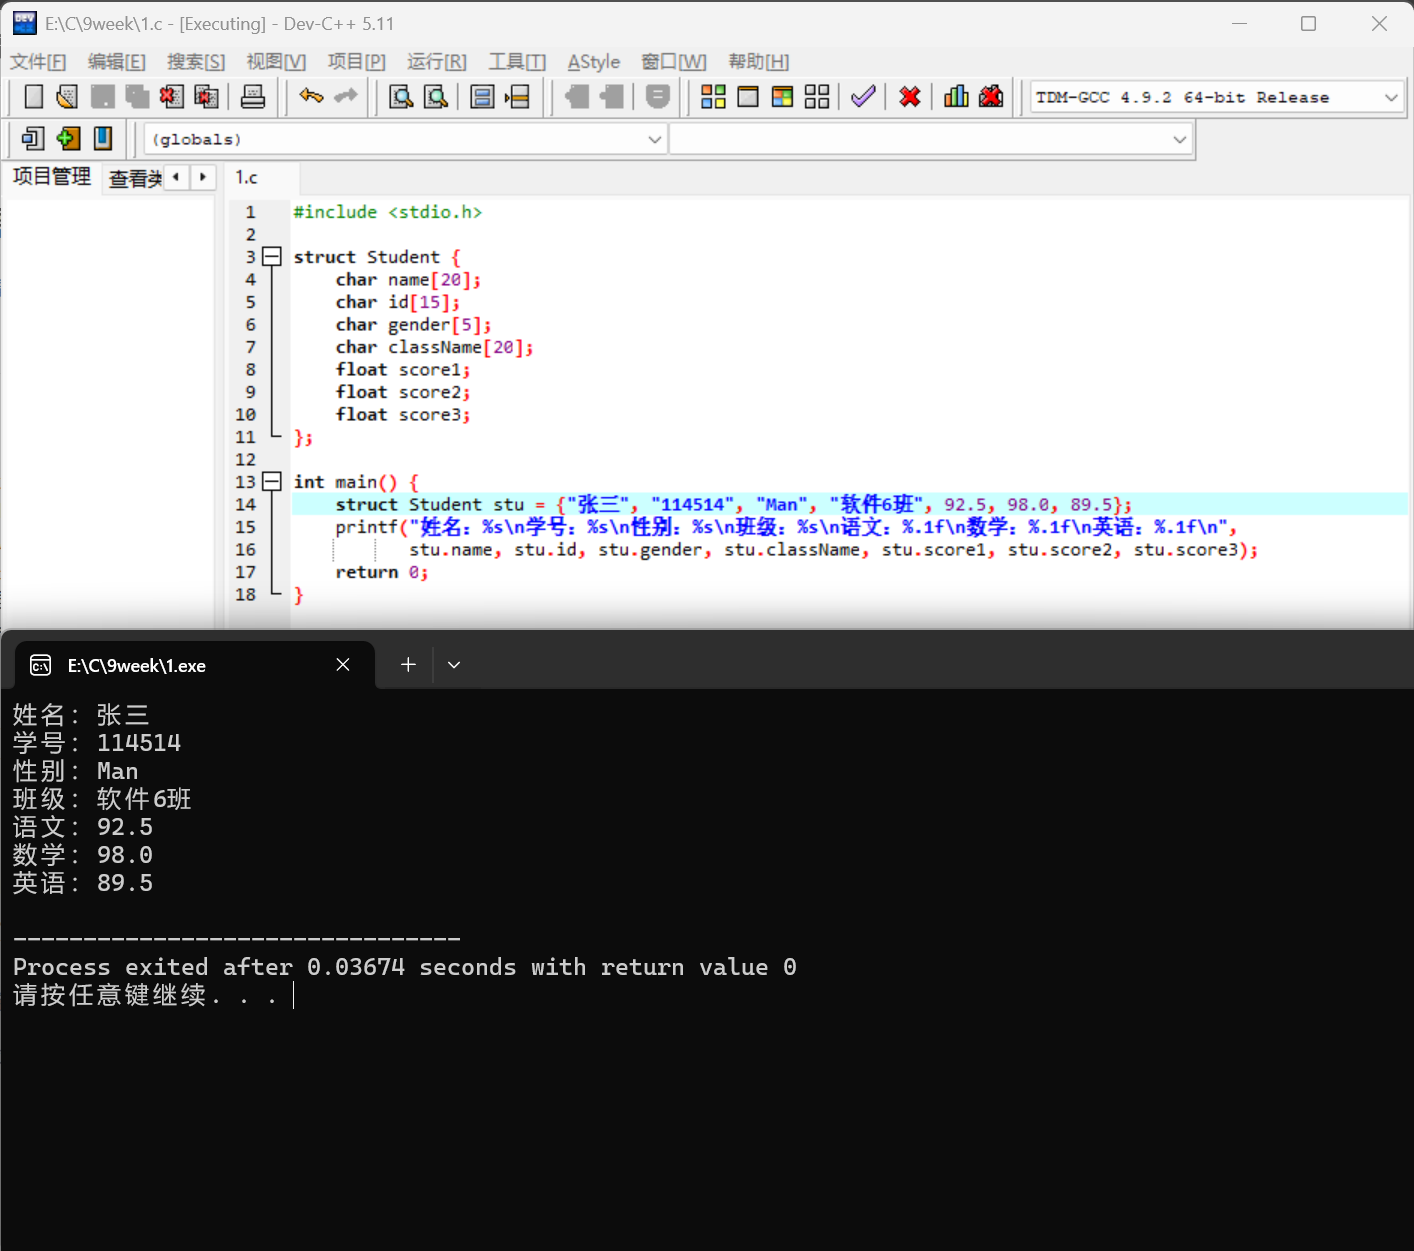The image size is (1414, 1251).
Task: Click the Compile icon with colored squares
Action: point(713,97)
